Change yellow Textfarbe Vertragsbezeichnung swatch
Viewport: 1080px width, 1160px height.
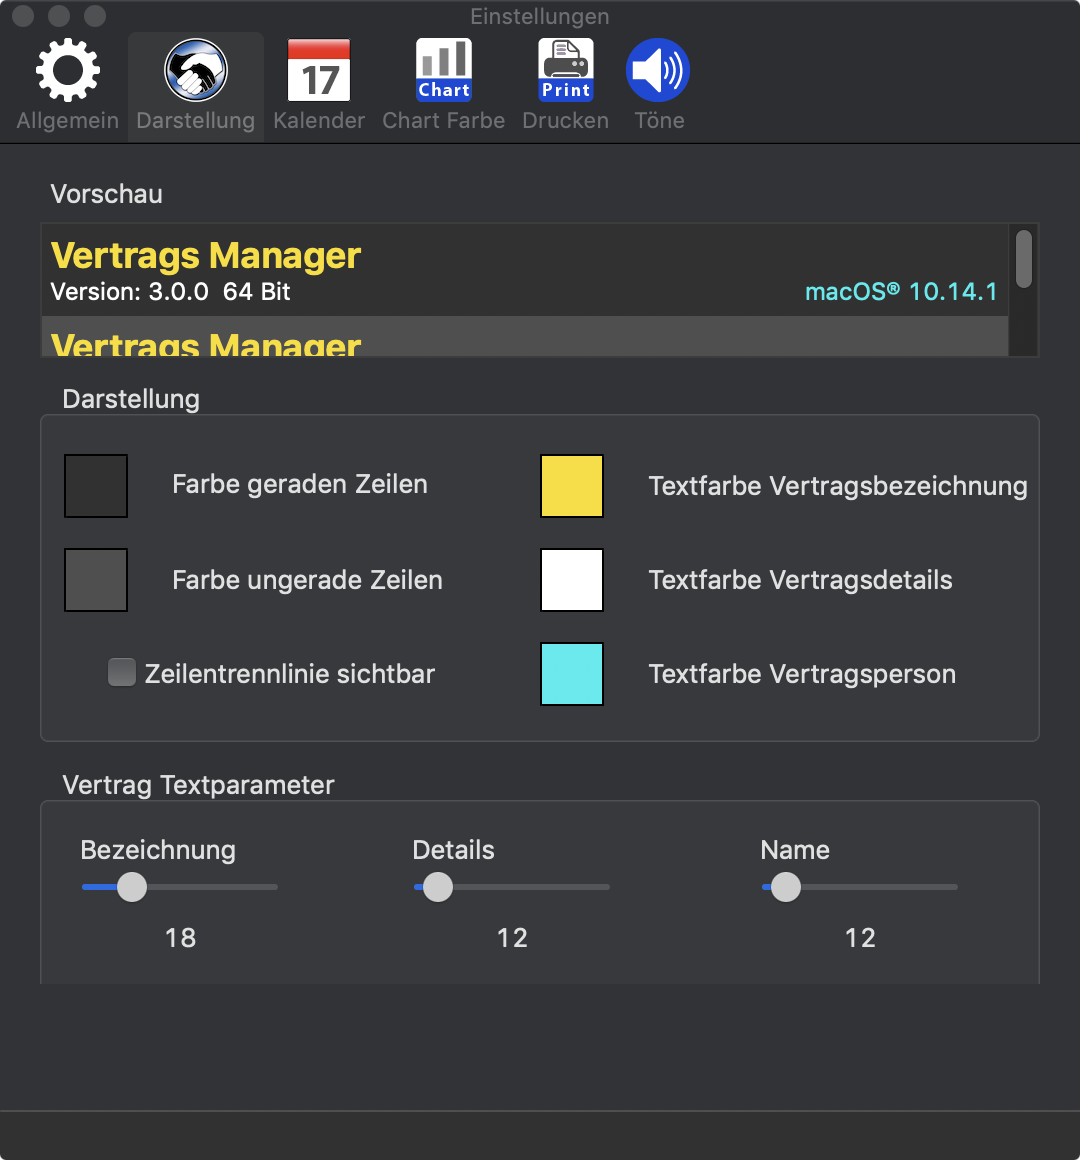coord(572,486)
